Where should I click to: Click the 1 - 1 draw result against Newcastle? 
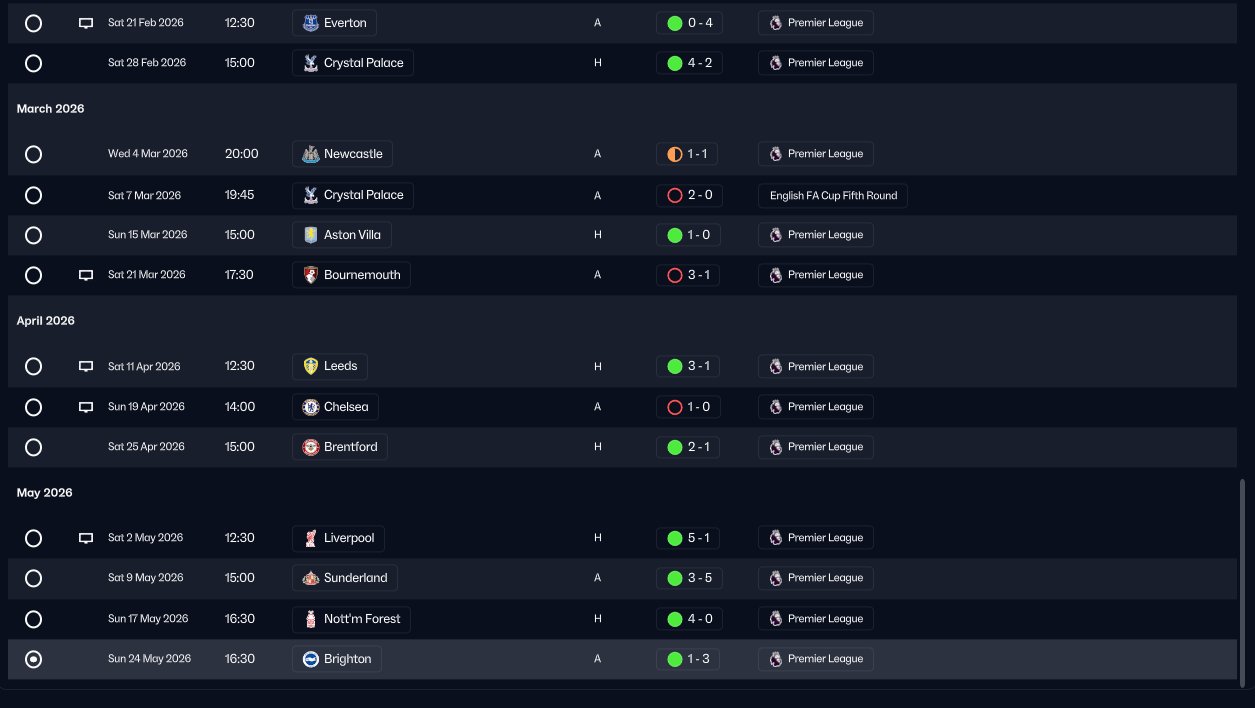[x=688, y=154]
